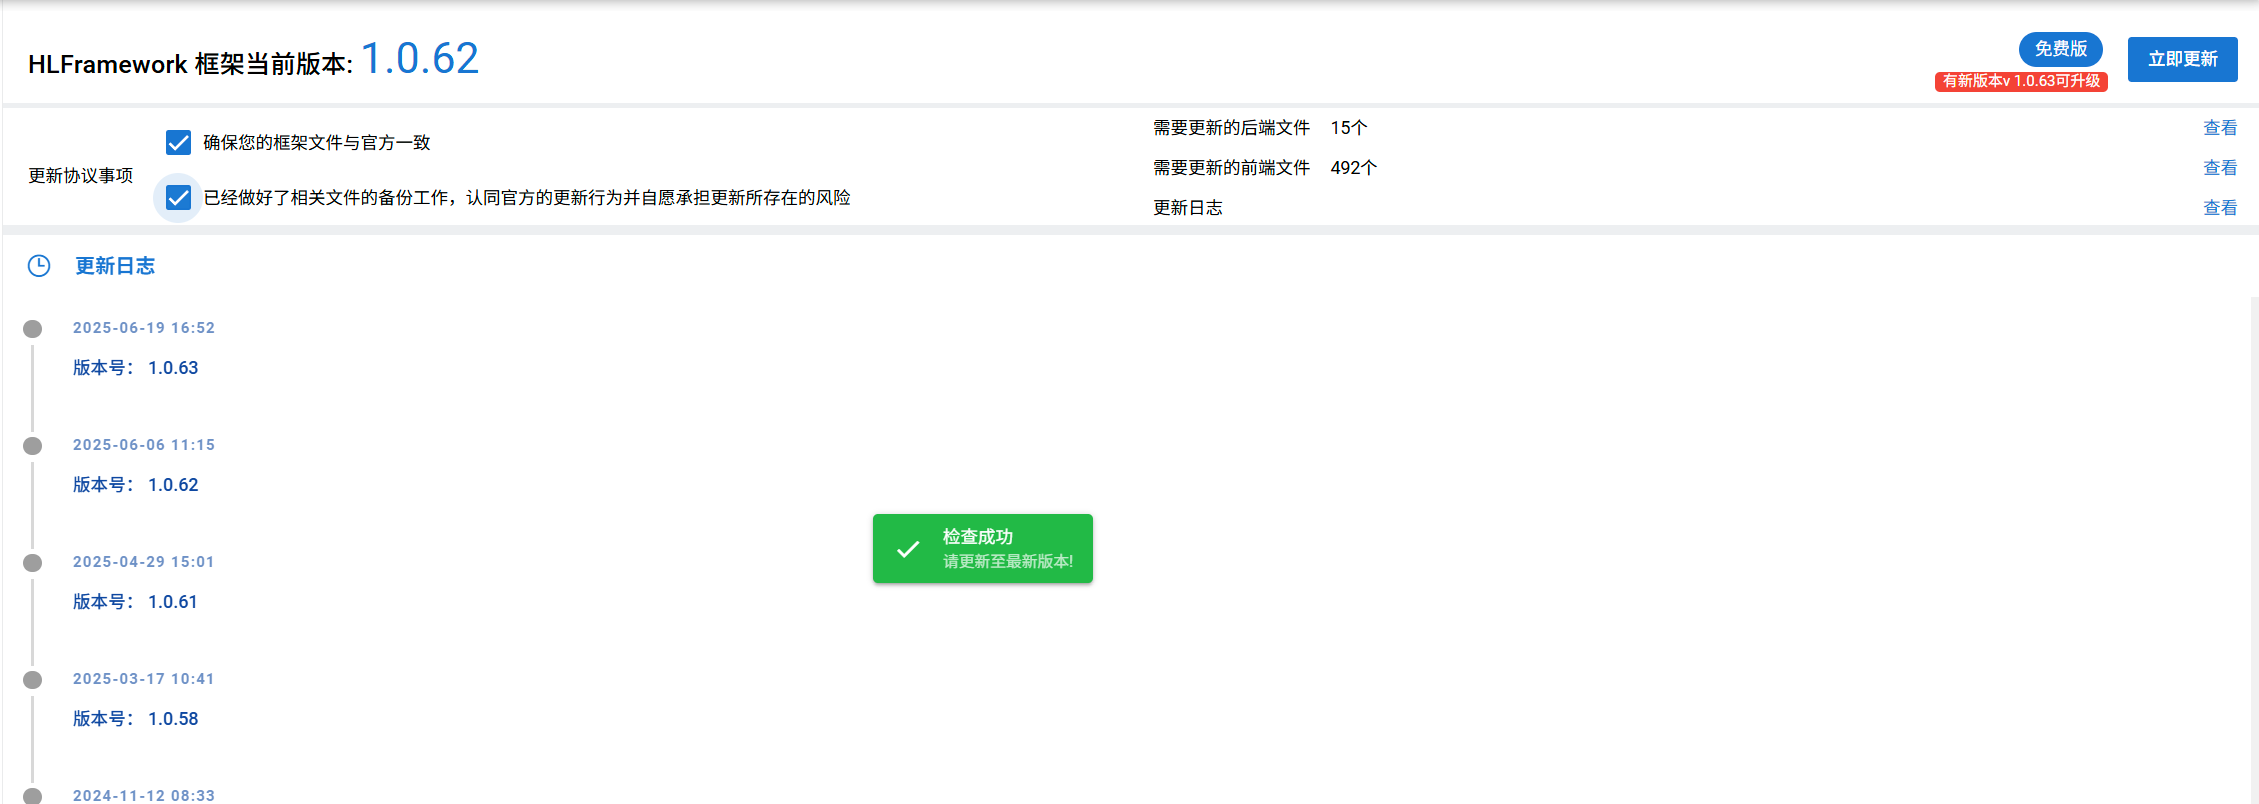Viewport: 2259px width, 804px height.
Task: Select timeline dot for 2025-04-29 15:01
Action: pyautogui.click(x=33, y=563)
